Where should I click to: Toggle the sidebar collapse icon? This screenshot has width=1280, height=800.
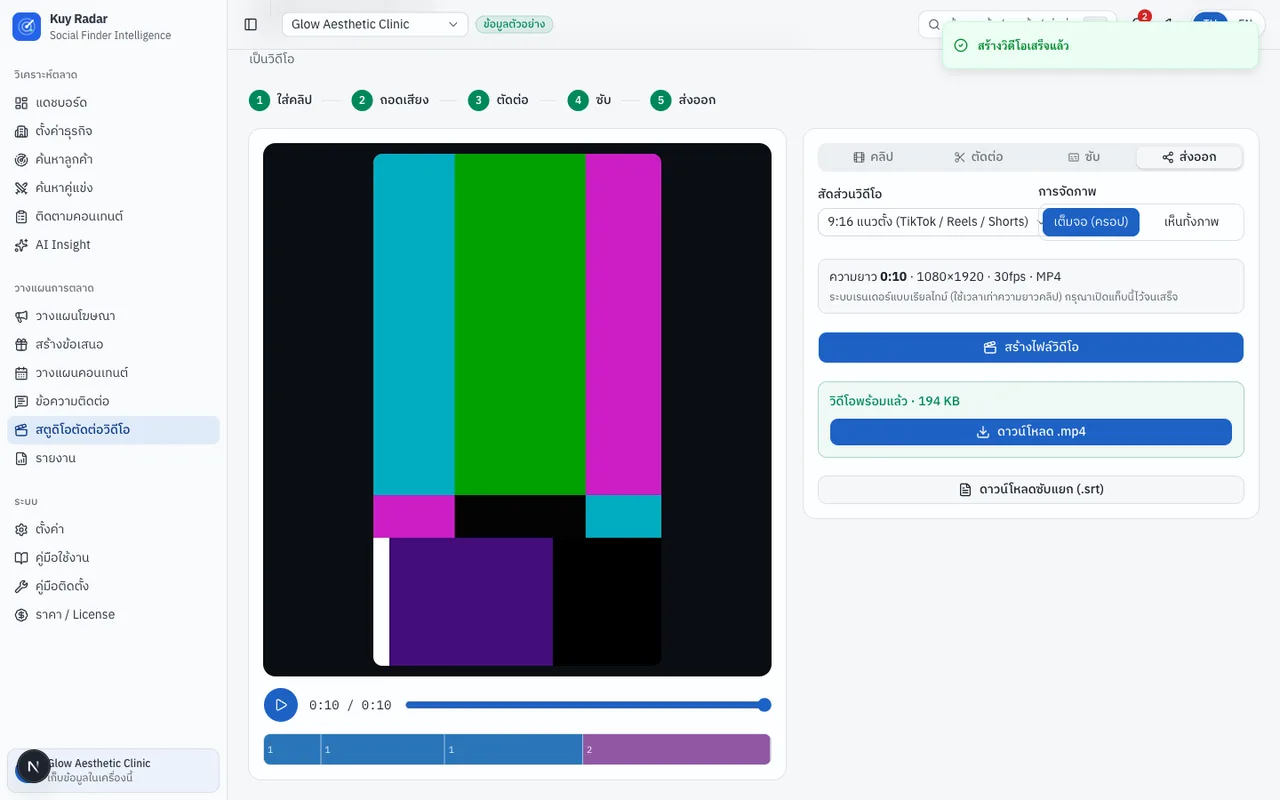click(x=251, y=24)
